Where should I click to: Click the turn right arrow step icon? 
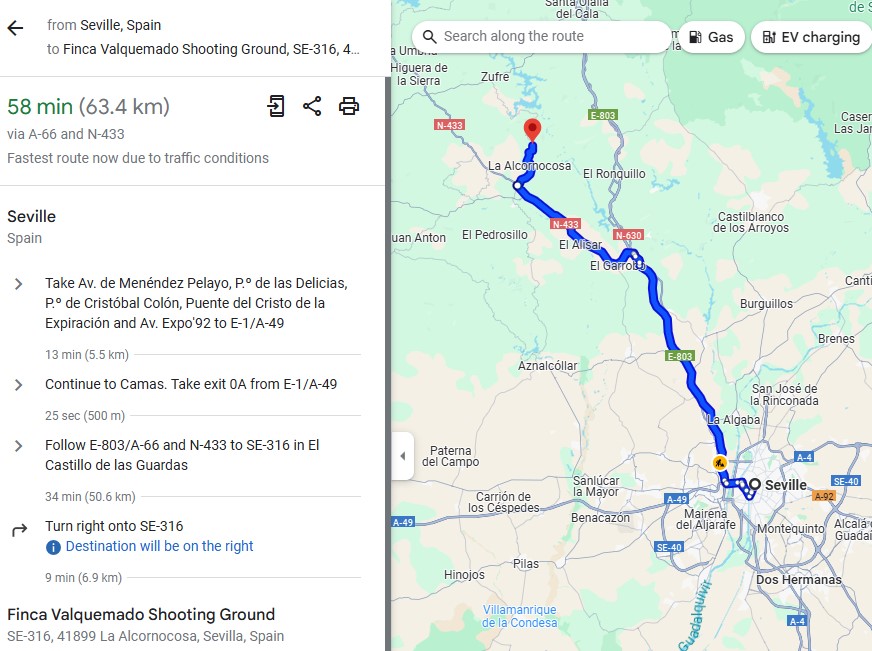click(x=19, y=530)
